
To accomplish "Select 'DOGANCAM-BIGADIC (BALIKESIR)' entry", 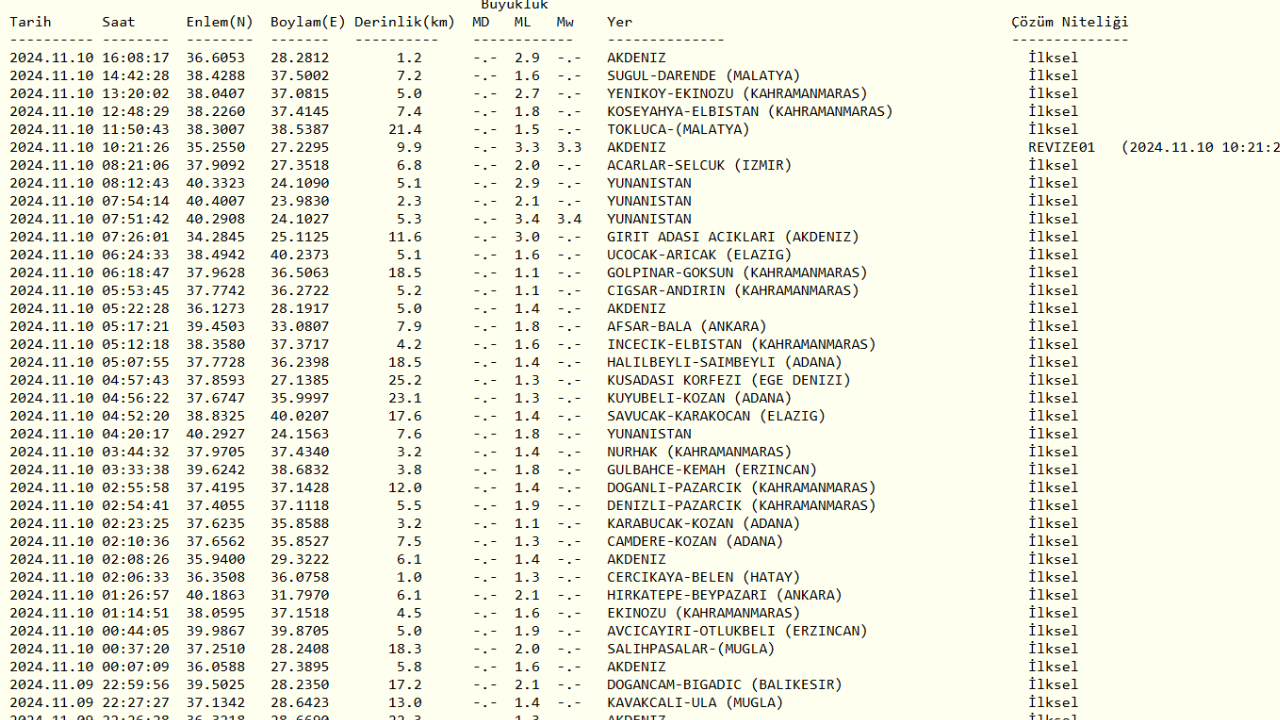I will point(724,686).
